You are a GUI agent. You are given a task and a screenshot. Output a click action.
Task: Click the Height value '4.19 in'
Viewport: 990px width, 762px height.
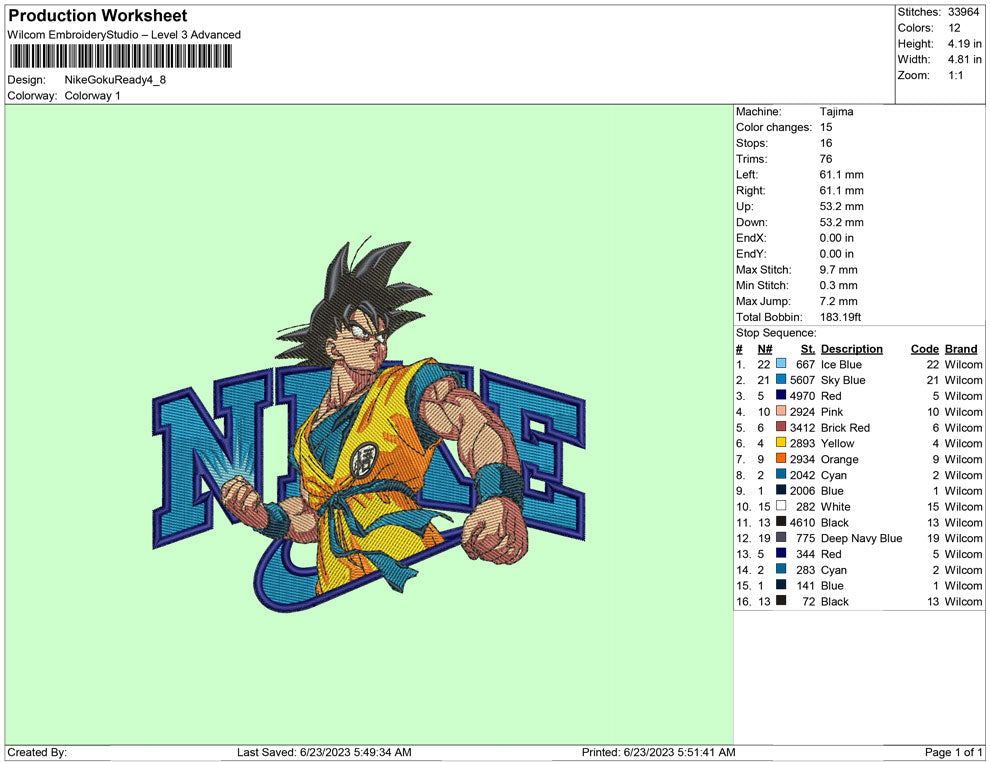[x=964, y=44]
